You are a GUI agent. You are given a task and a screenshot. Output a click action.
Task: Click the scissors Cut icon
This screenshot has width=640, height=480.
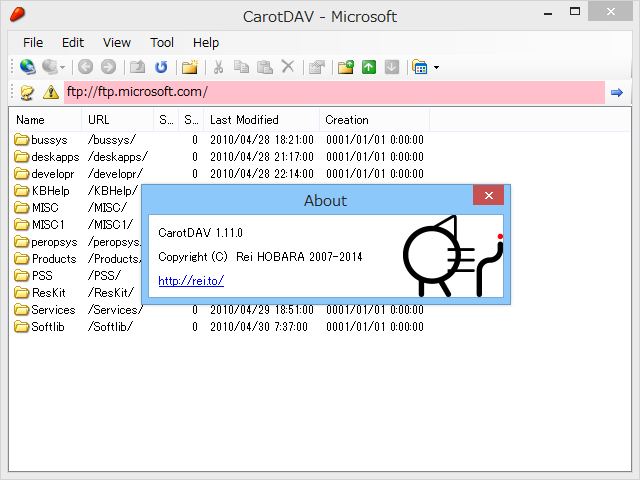[x=218, y=67]
